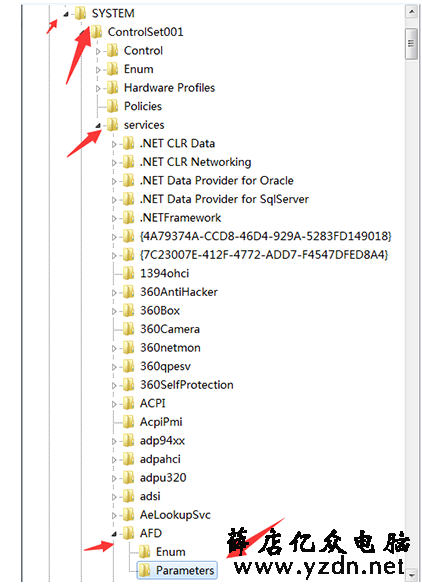Click the Enum folder icon under AFD

click(145, 552)
